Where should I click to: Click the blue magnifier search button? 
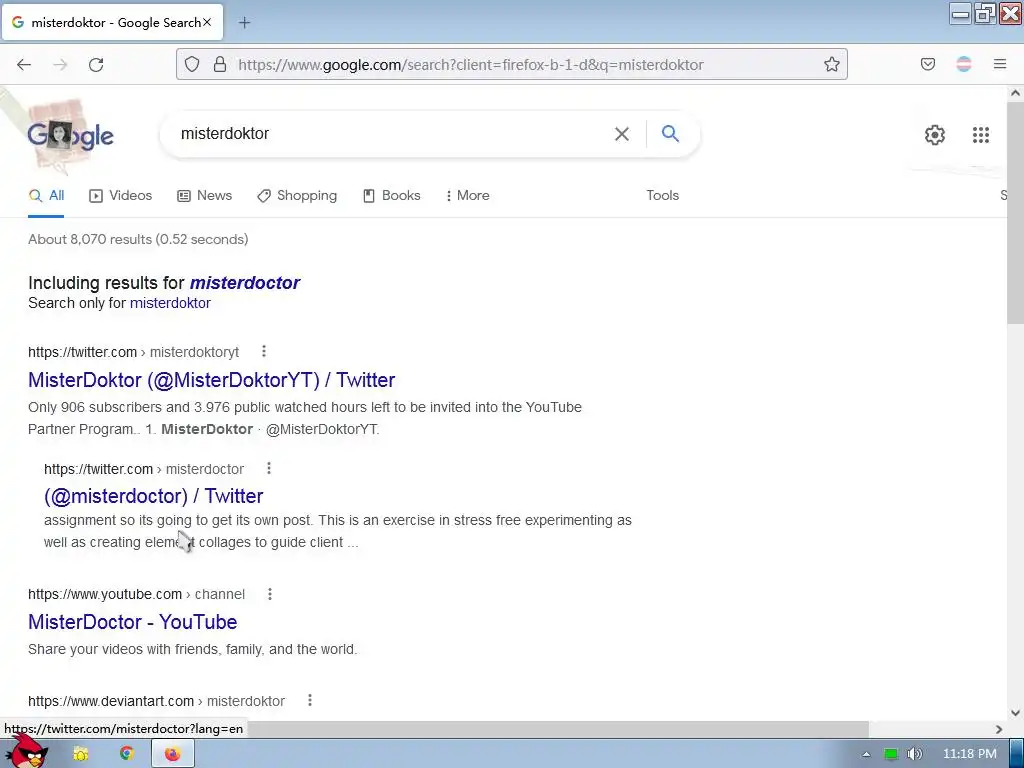tap(671, 134)
